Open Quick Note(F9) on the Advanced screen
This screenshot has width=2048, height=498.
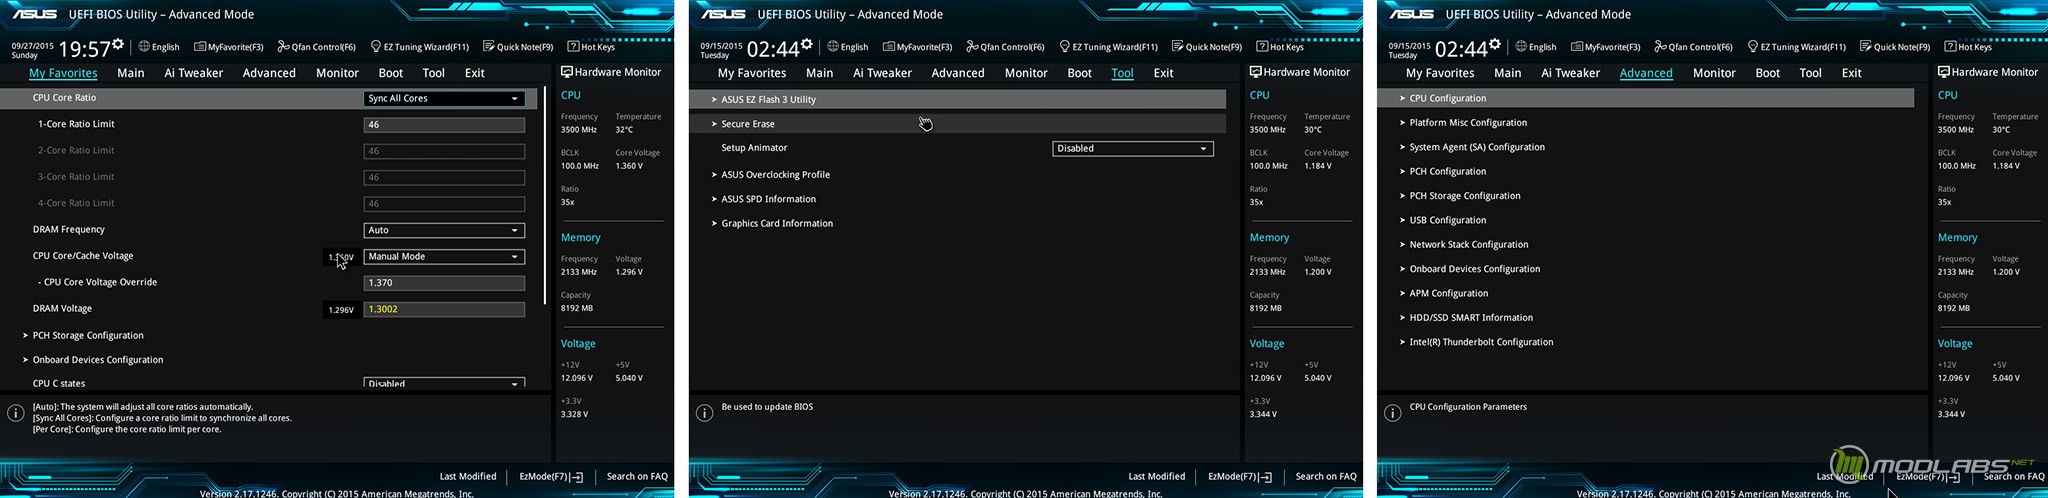coord(1895,47)
